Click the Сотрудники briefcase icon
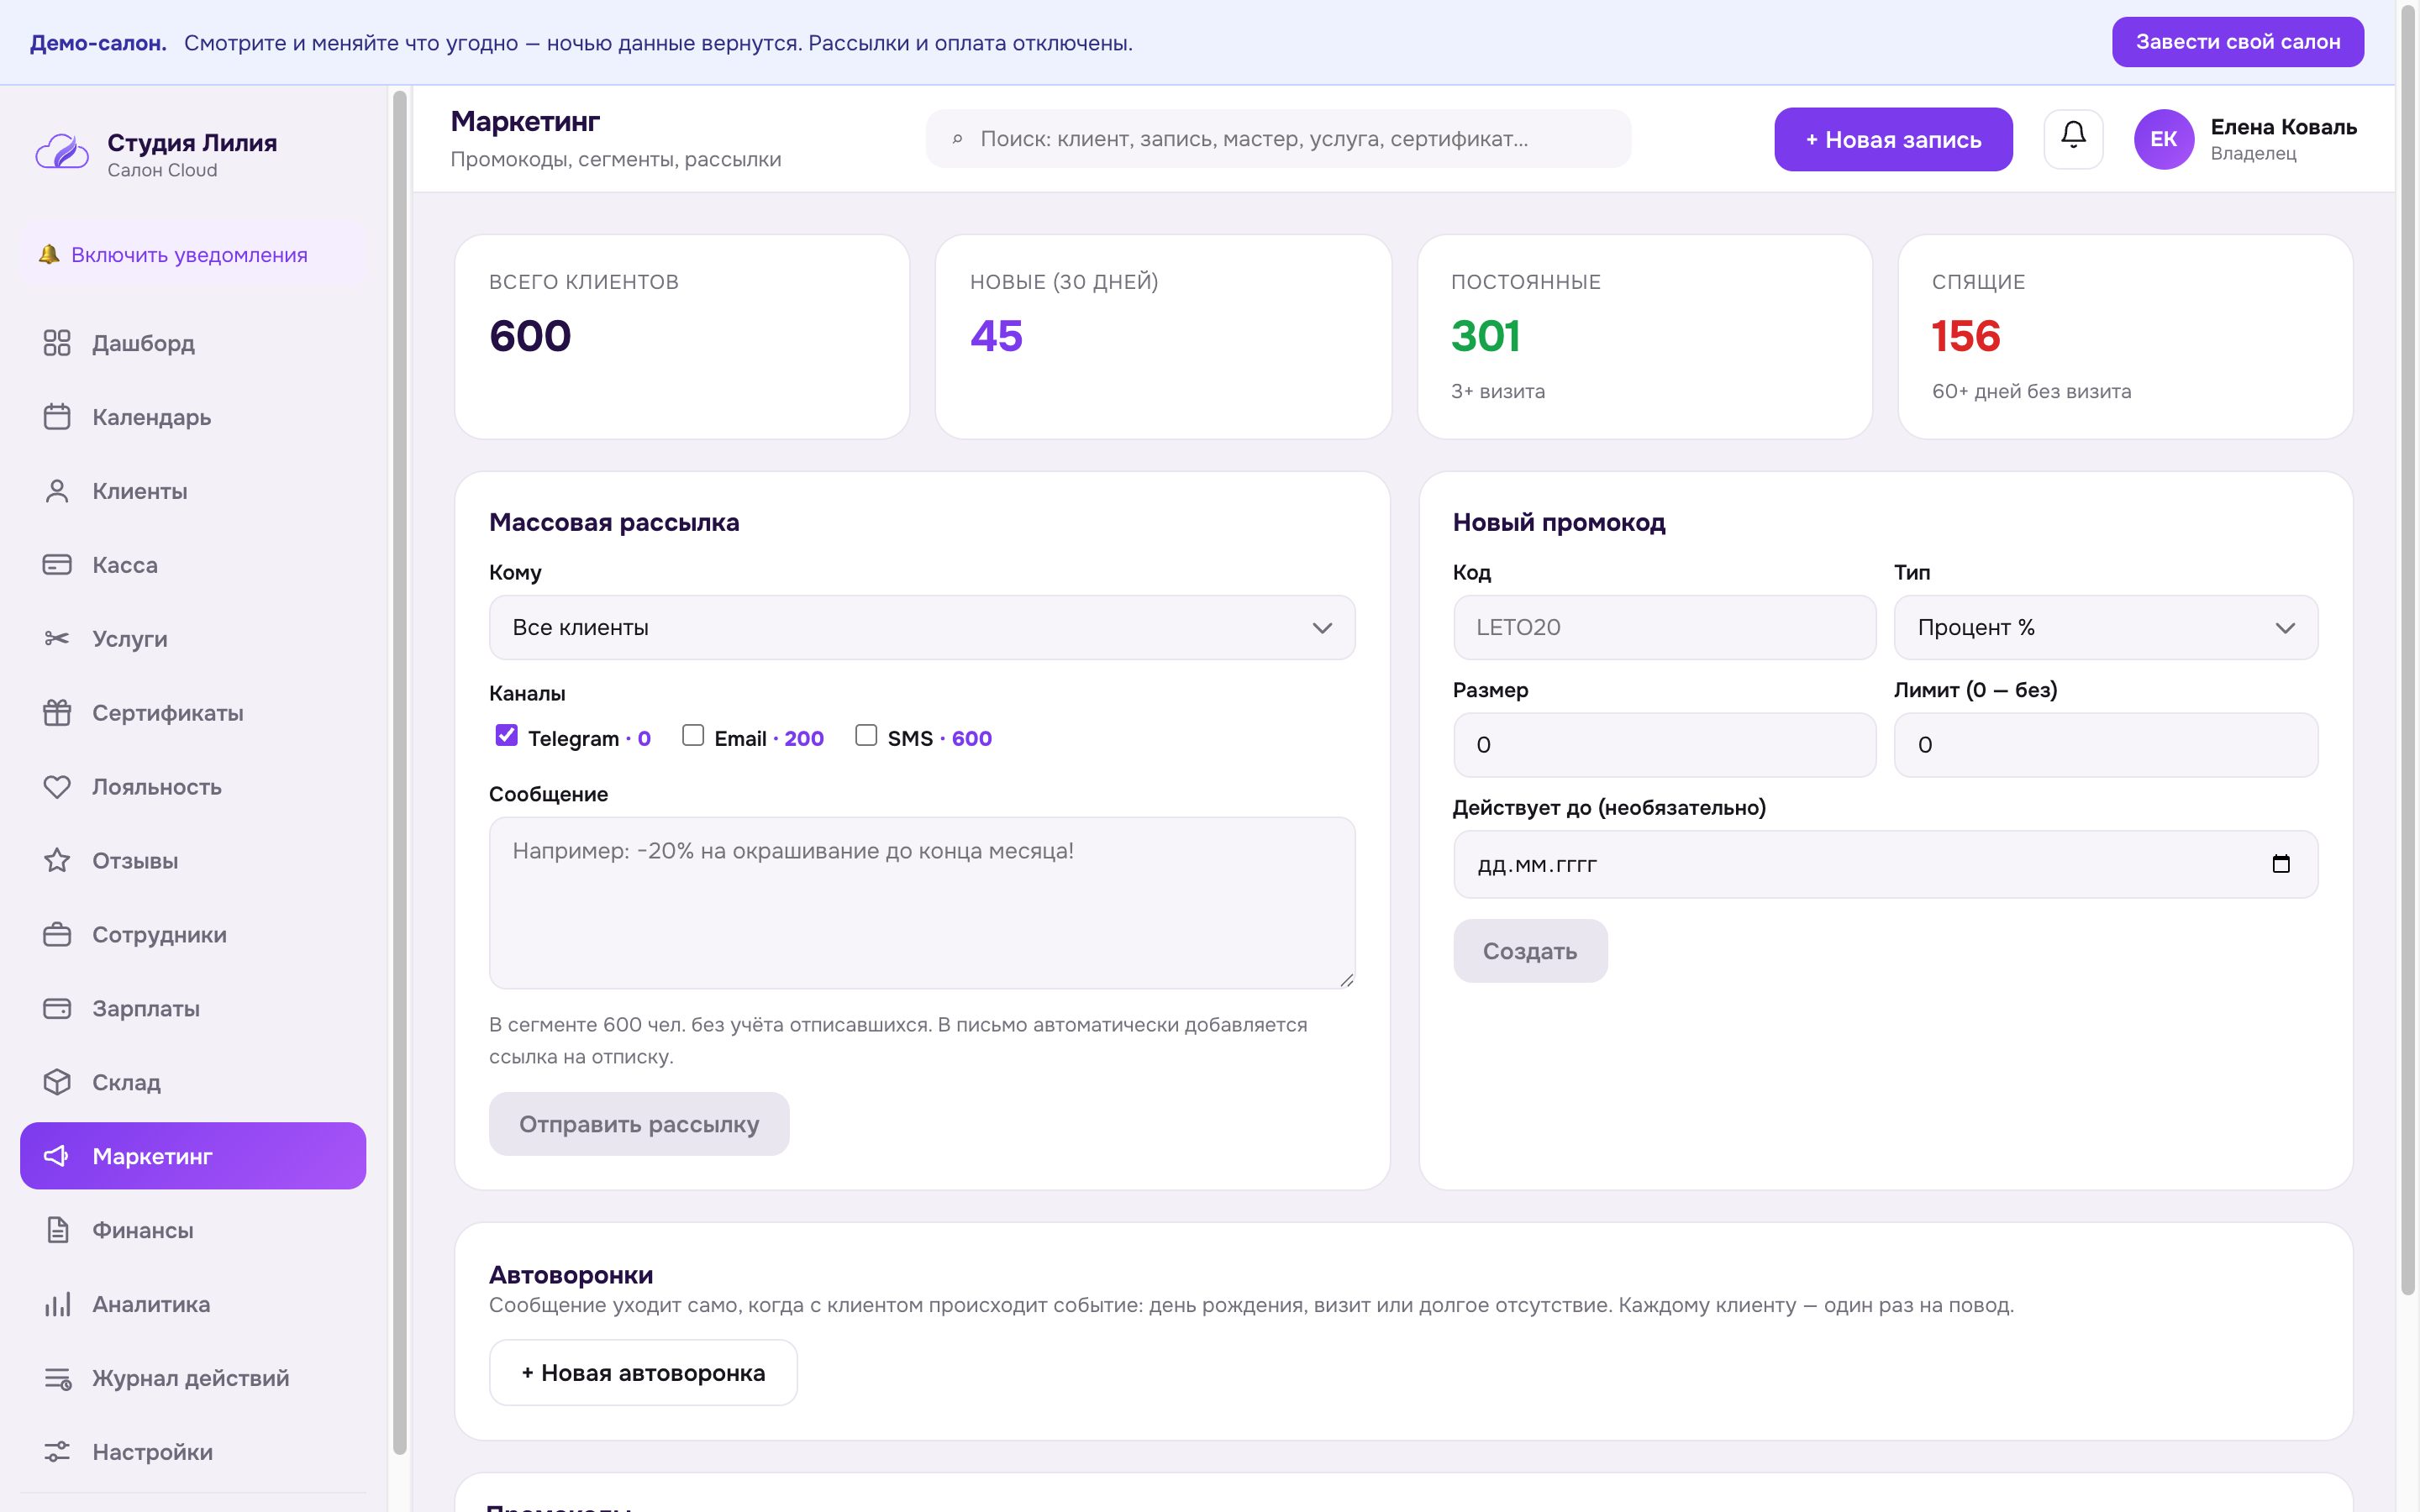The height and width of the screenshot is (1512, 2420). tap(57, 935)
